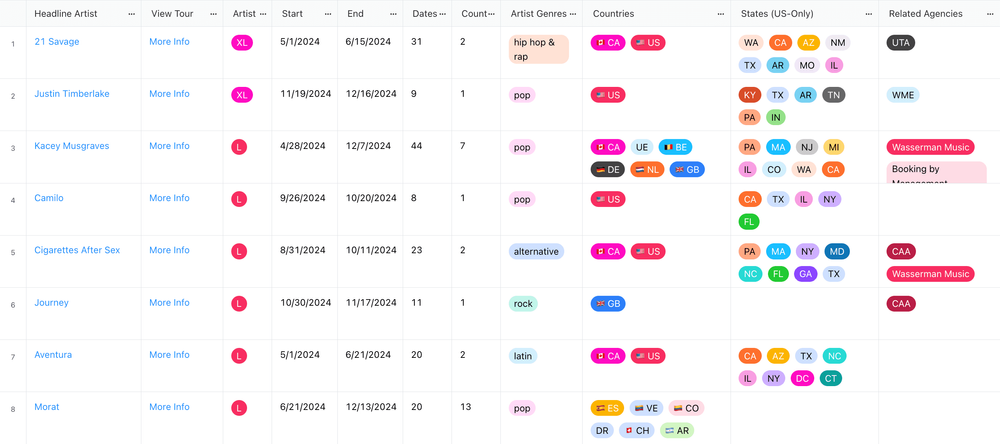Click US flag tag in Camilo row
The height and width of the screenshot is (444, 1000).
click(608, 200)
